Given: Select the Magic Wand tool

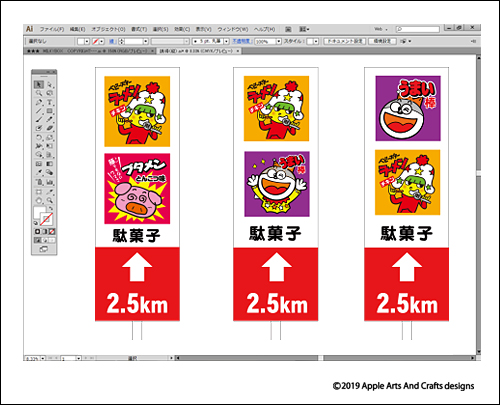Looking at the screenshot, I should click(x=39, y=93).
